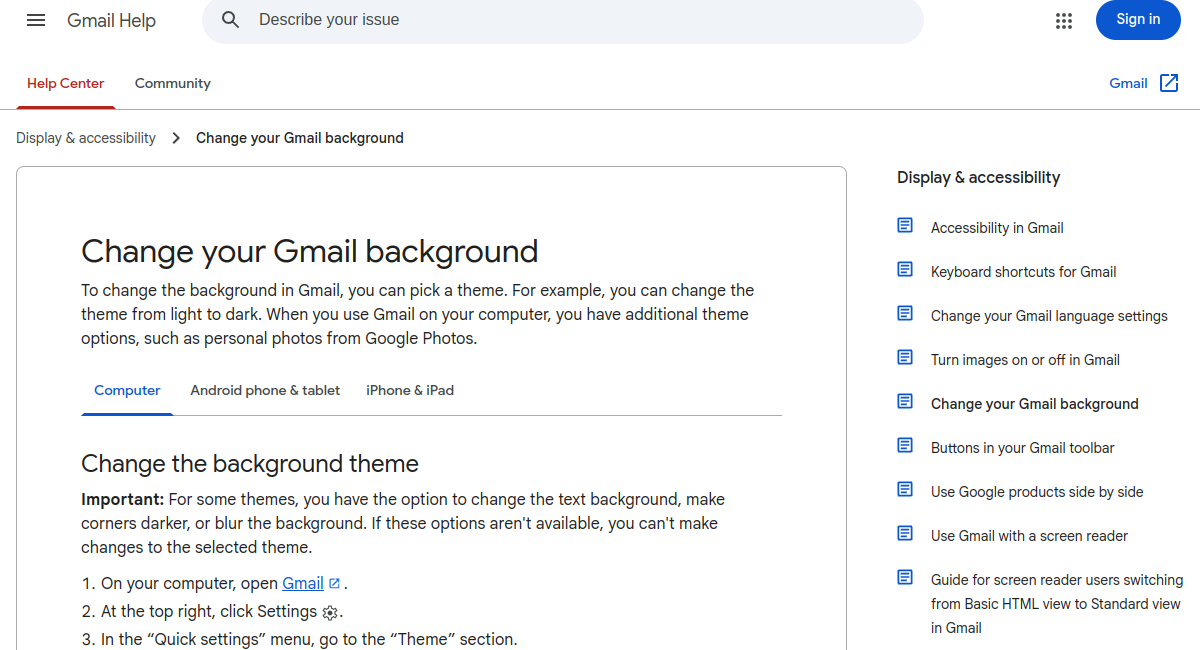The width and height of the screenshot is (1200, 650).
Task: Open the Keyboard shortcuts for Gmail article
Action: pyautogui.click(x=1023, y=272)
